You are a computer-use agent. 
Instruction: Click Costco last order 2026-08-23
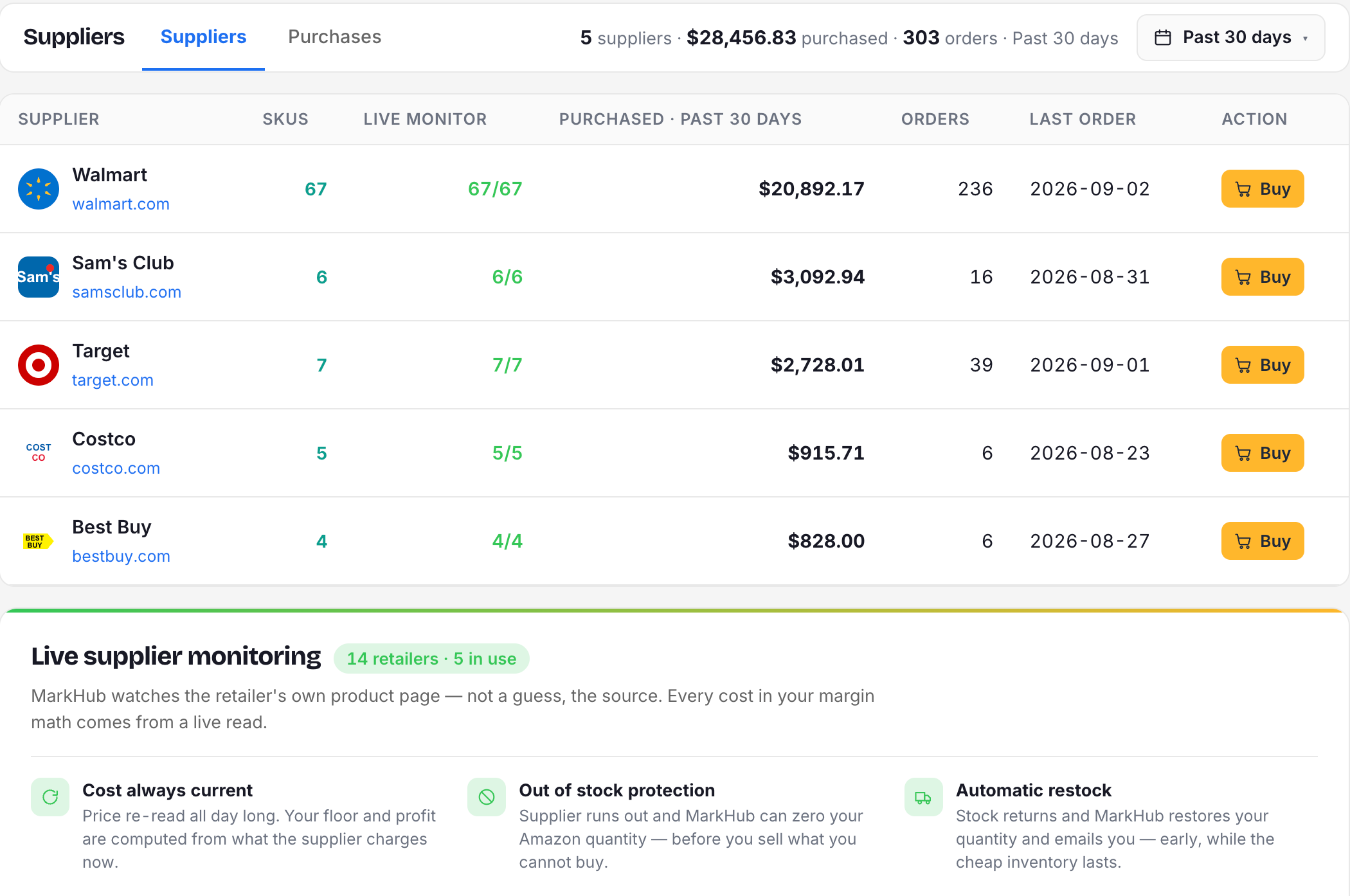(x=1090, y=453)
